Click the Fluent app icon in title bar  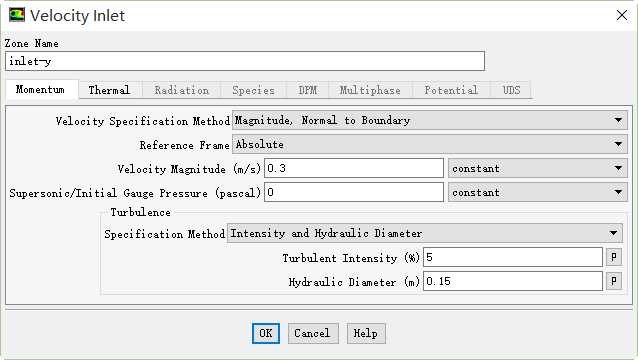[x=17, y=15]
